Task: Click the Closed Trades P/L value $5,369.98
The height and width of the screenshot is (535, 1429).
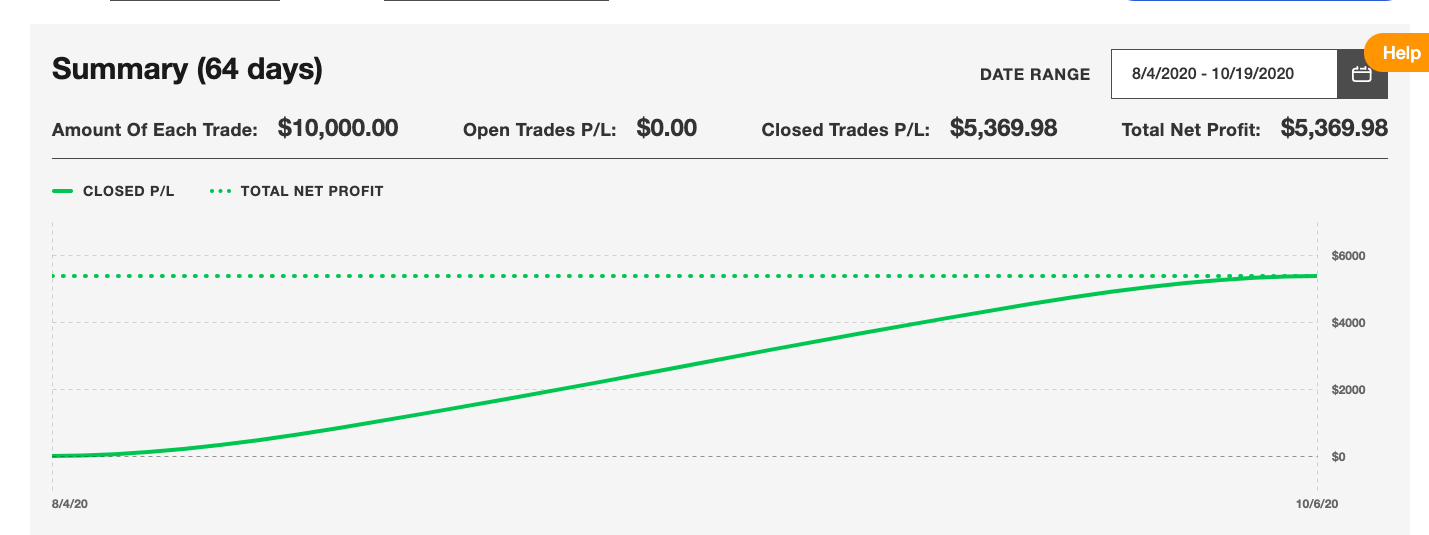Action: click(1003, 128)
